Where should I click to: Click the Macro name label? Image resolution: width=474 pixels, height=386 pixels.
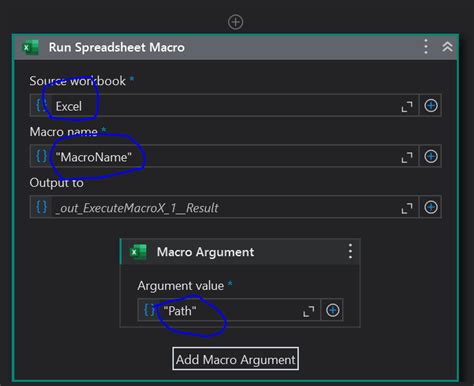click(x=63, y=132)
